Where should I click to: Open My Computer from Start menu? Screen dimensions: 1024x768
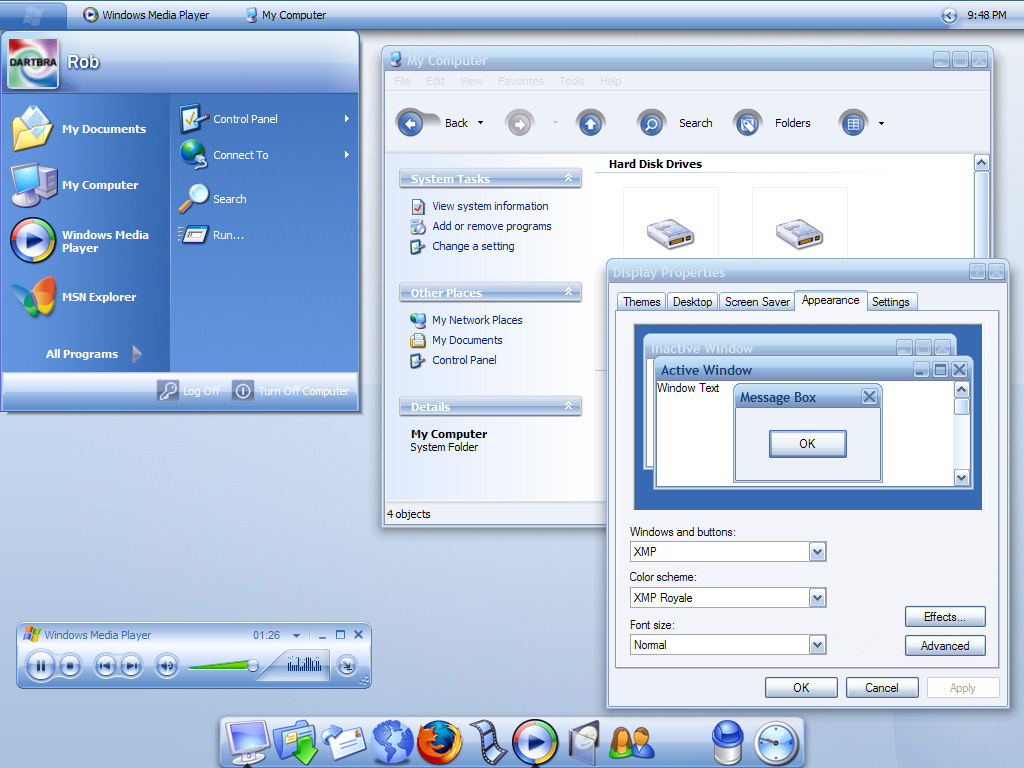pyautogui.click(x=75, y=185)
